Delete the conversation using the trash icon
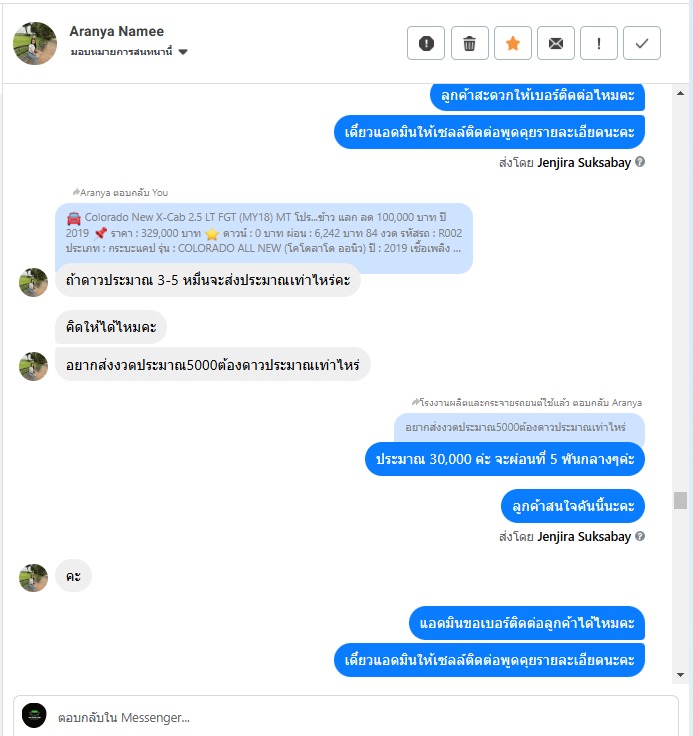Viewport: 693px width, 736px height. 470,43
